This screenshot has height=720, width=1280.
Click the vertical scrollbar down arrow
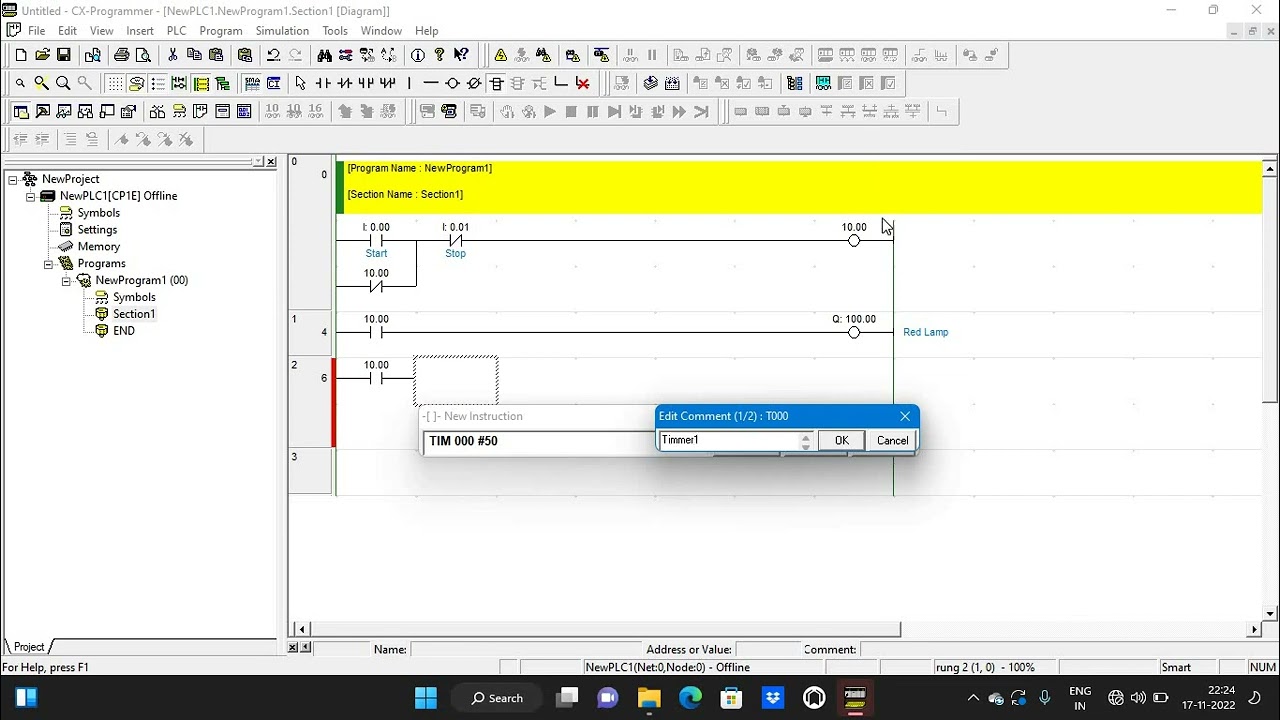point(1271,614)
